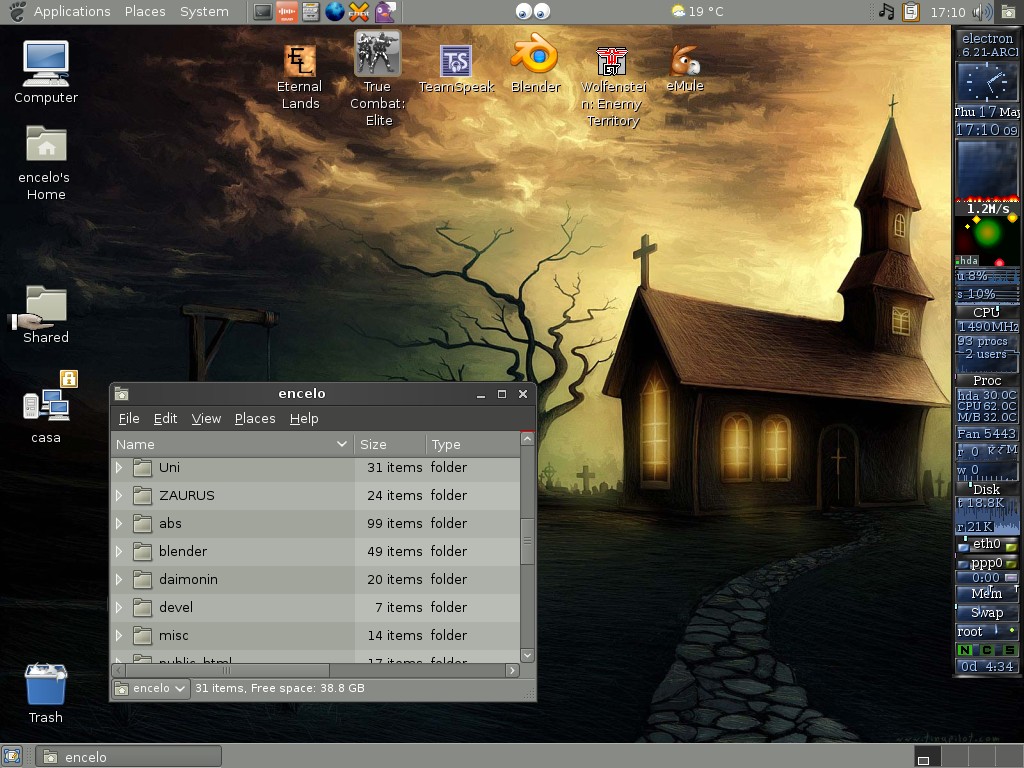Click the home folder icon in panel corner

1009,11
